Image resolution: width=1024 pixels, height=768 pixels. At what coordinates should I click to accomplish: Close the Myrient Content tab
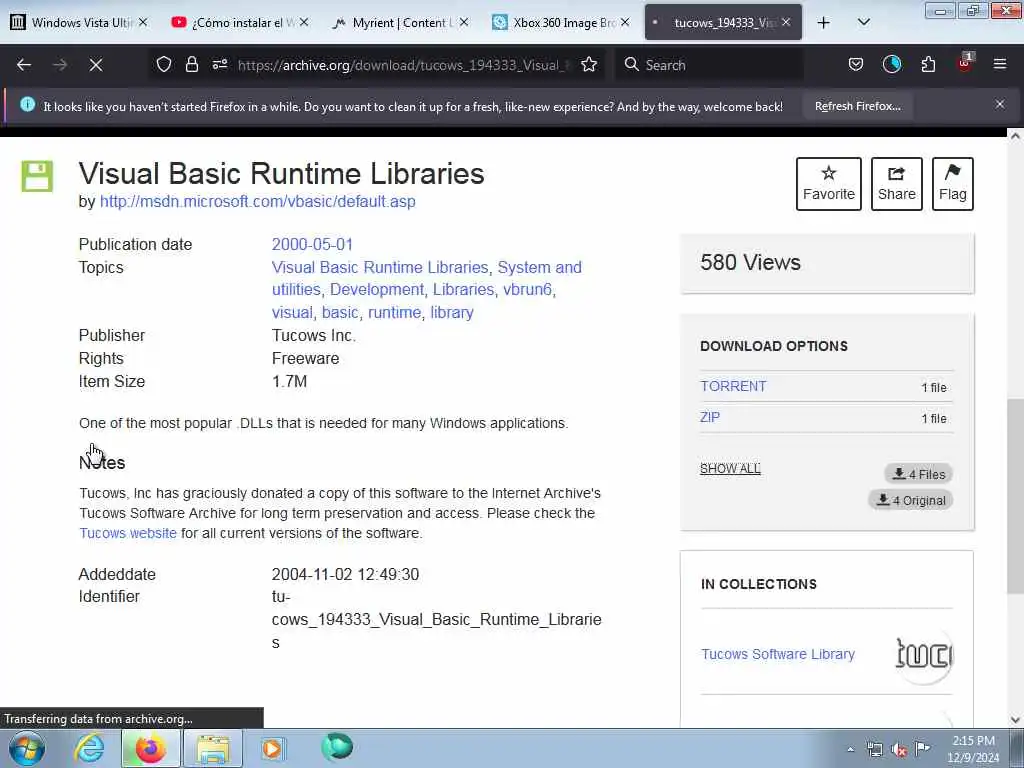click(464, 22)
